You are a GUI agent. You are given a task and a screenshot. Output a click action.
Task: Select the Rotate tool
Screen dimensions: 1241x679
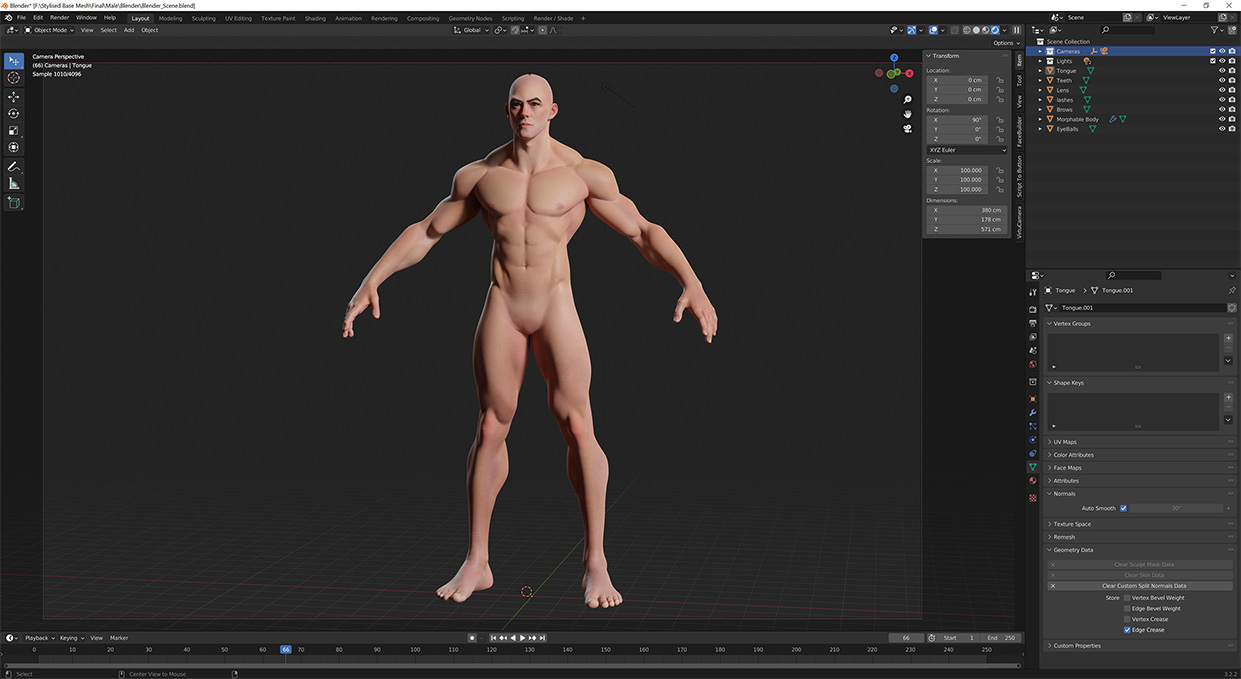pyautogui.click(x=14, y=114)
